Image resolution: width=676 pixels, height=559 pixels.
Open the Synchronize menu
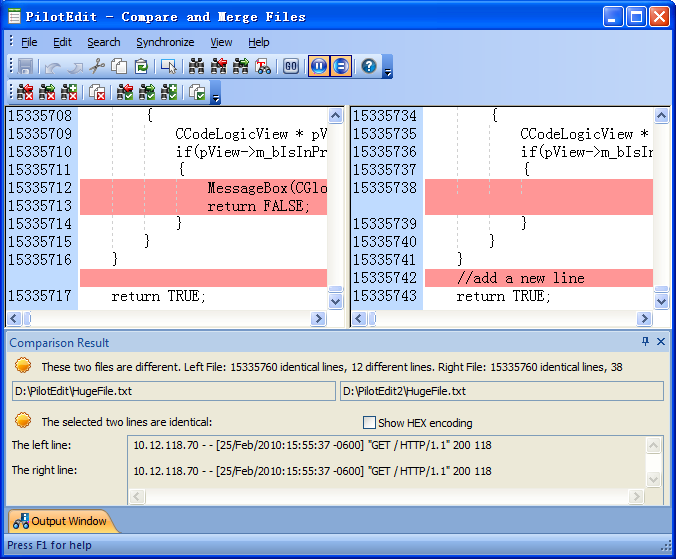[x=165, y=42]
